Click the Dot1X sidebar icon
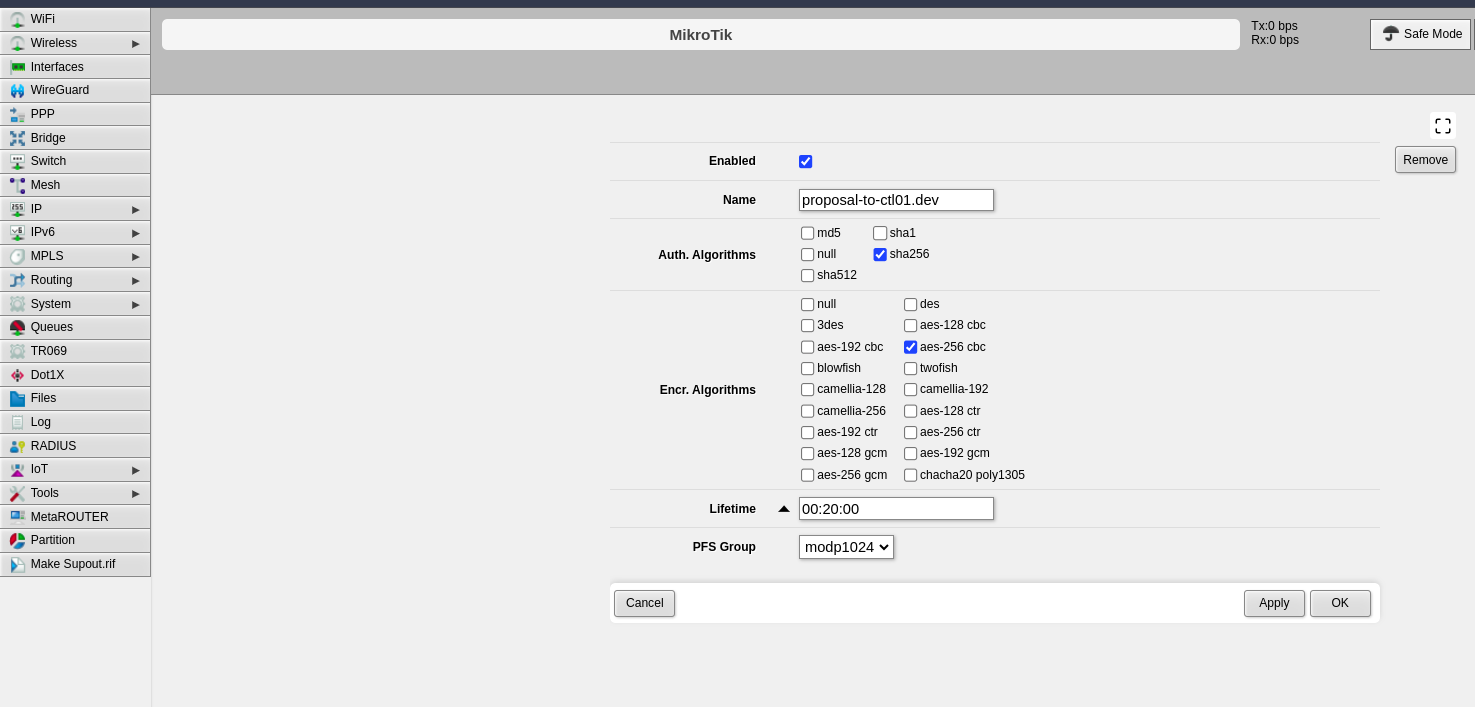The image size is (1475, 707). pyautogui.click(x=17, y=375)
